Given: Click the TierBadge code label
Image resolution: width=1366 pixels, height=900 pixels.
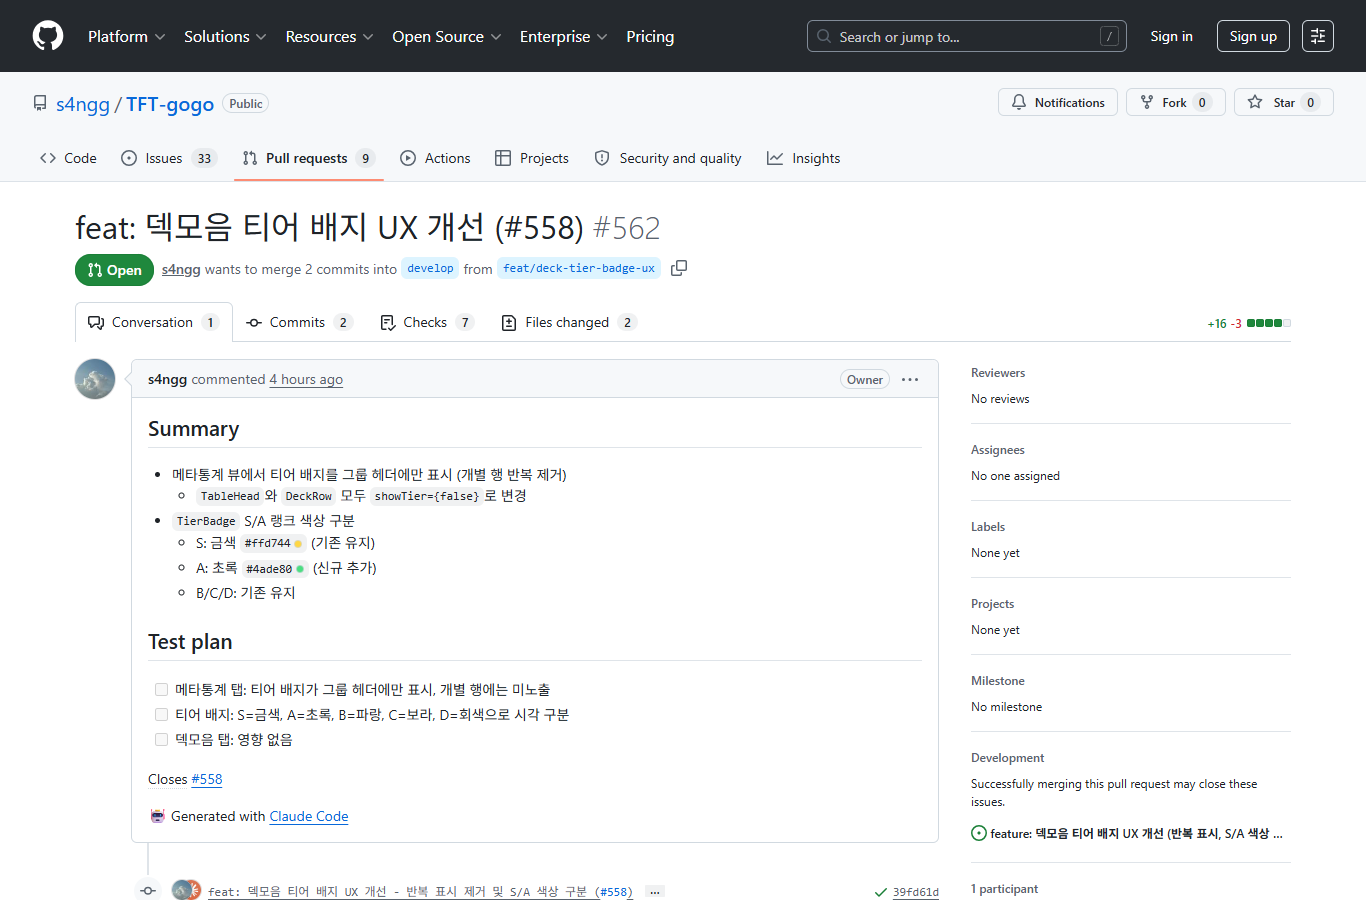Looking at the screenshot, I should click(206, 521).
